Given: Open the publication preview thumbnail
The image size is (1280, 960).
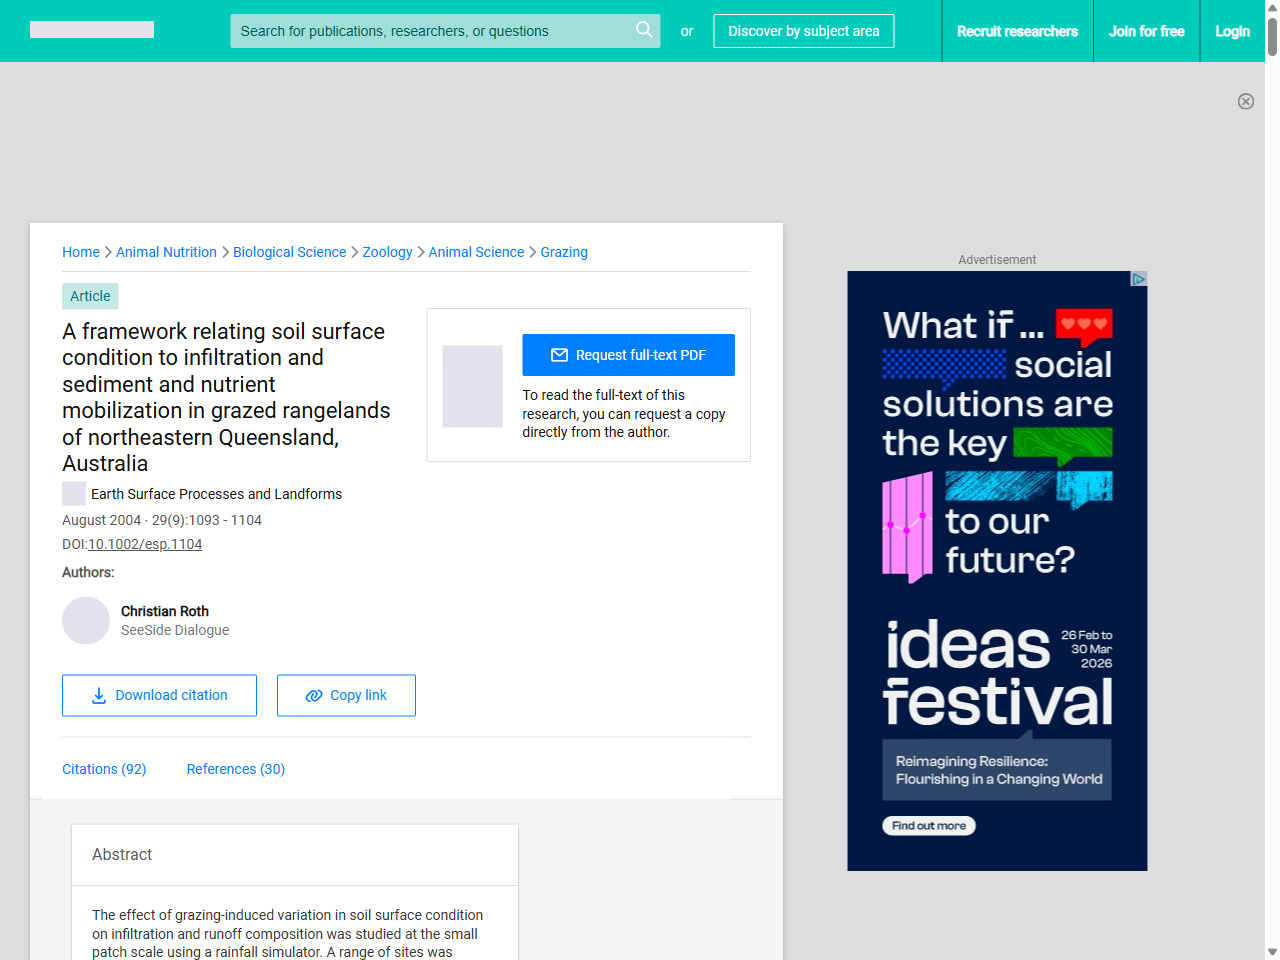Looking at the screenshot, I should (x=472, y=386).
